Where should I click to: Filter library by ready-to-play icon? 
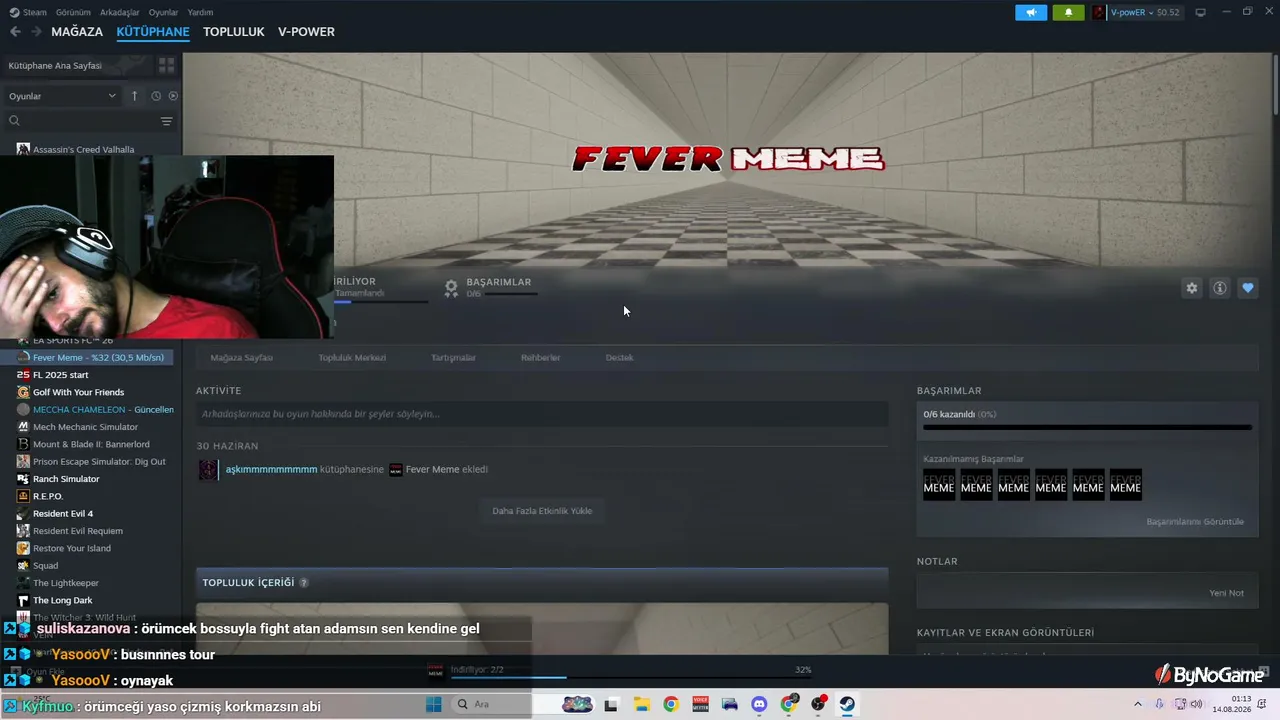(x=173, y=96)
